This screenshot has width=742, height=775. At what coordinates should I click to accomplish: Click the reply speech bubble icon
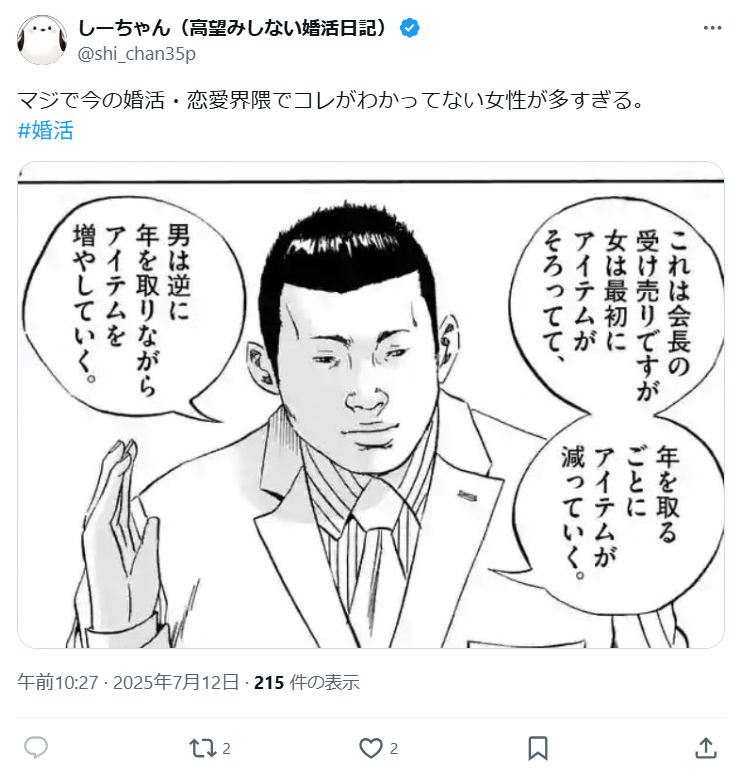(36, 748)
